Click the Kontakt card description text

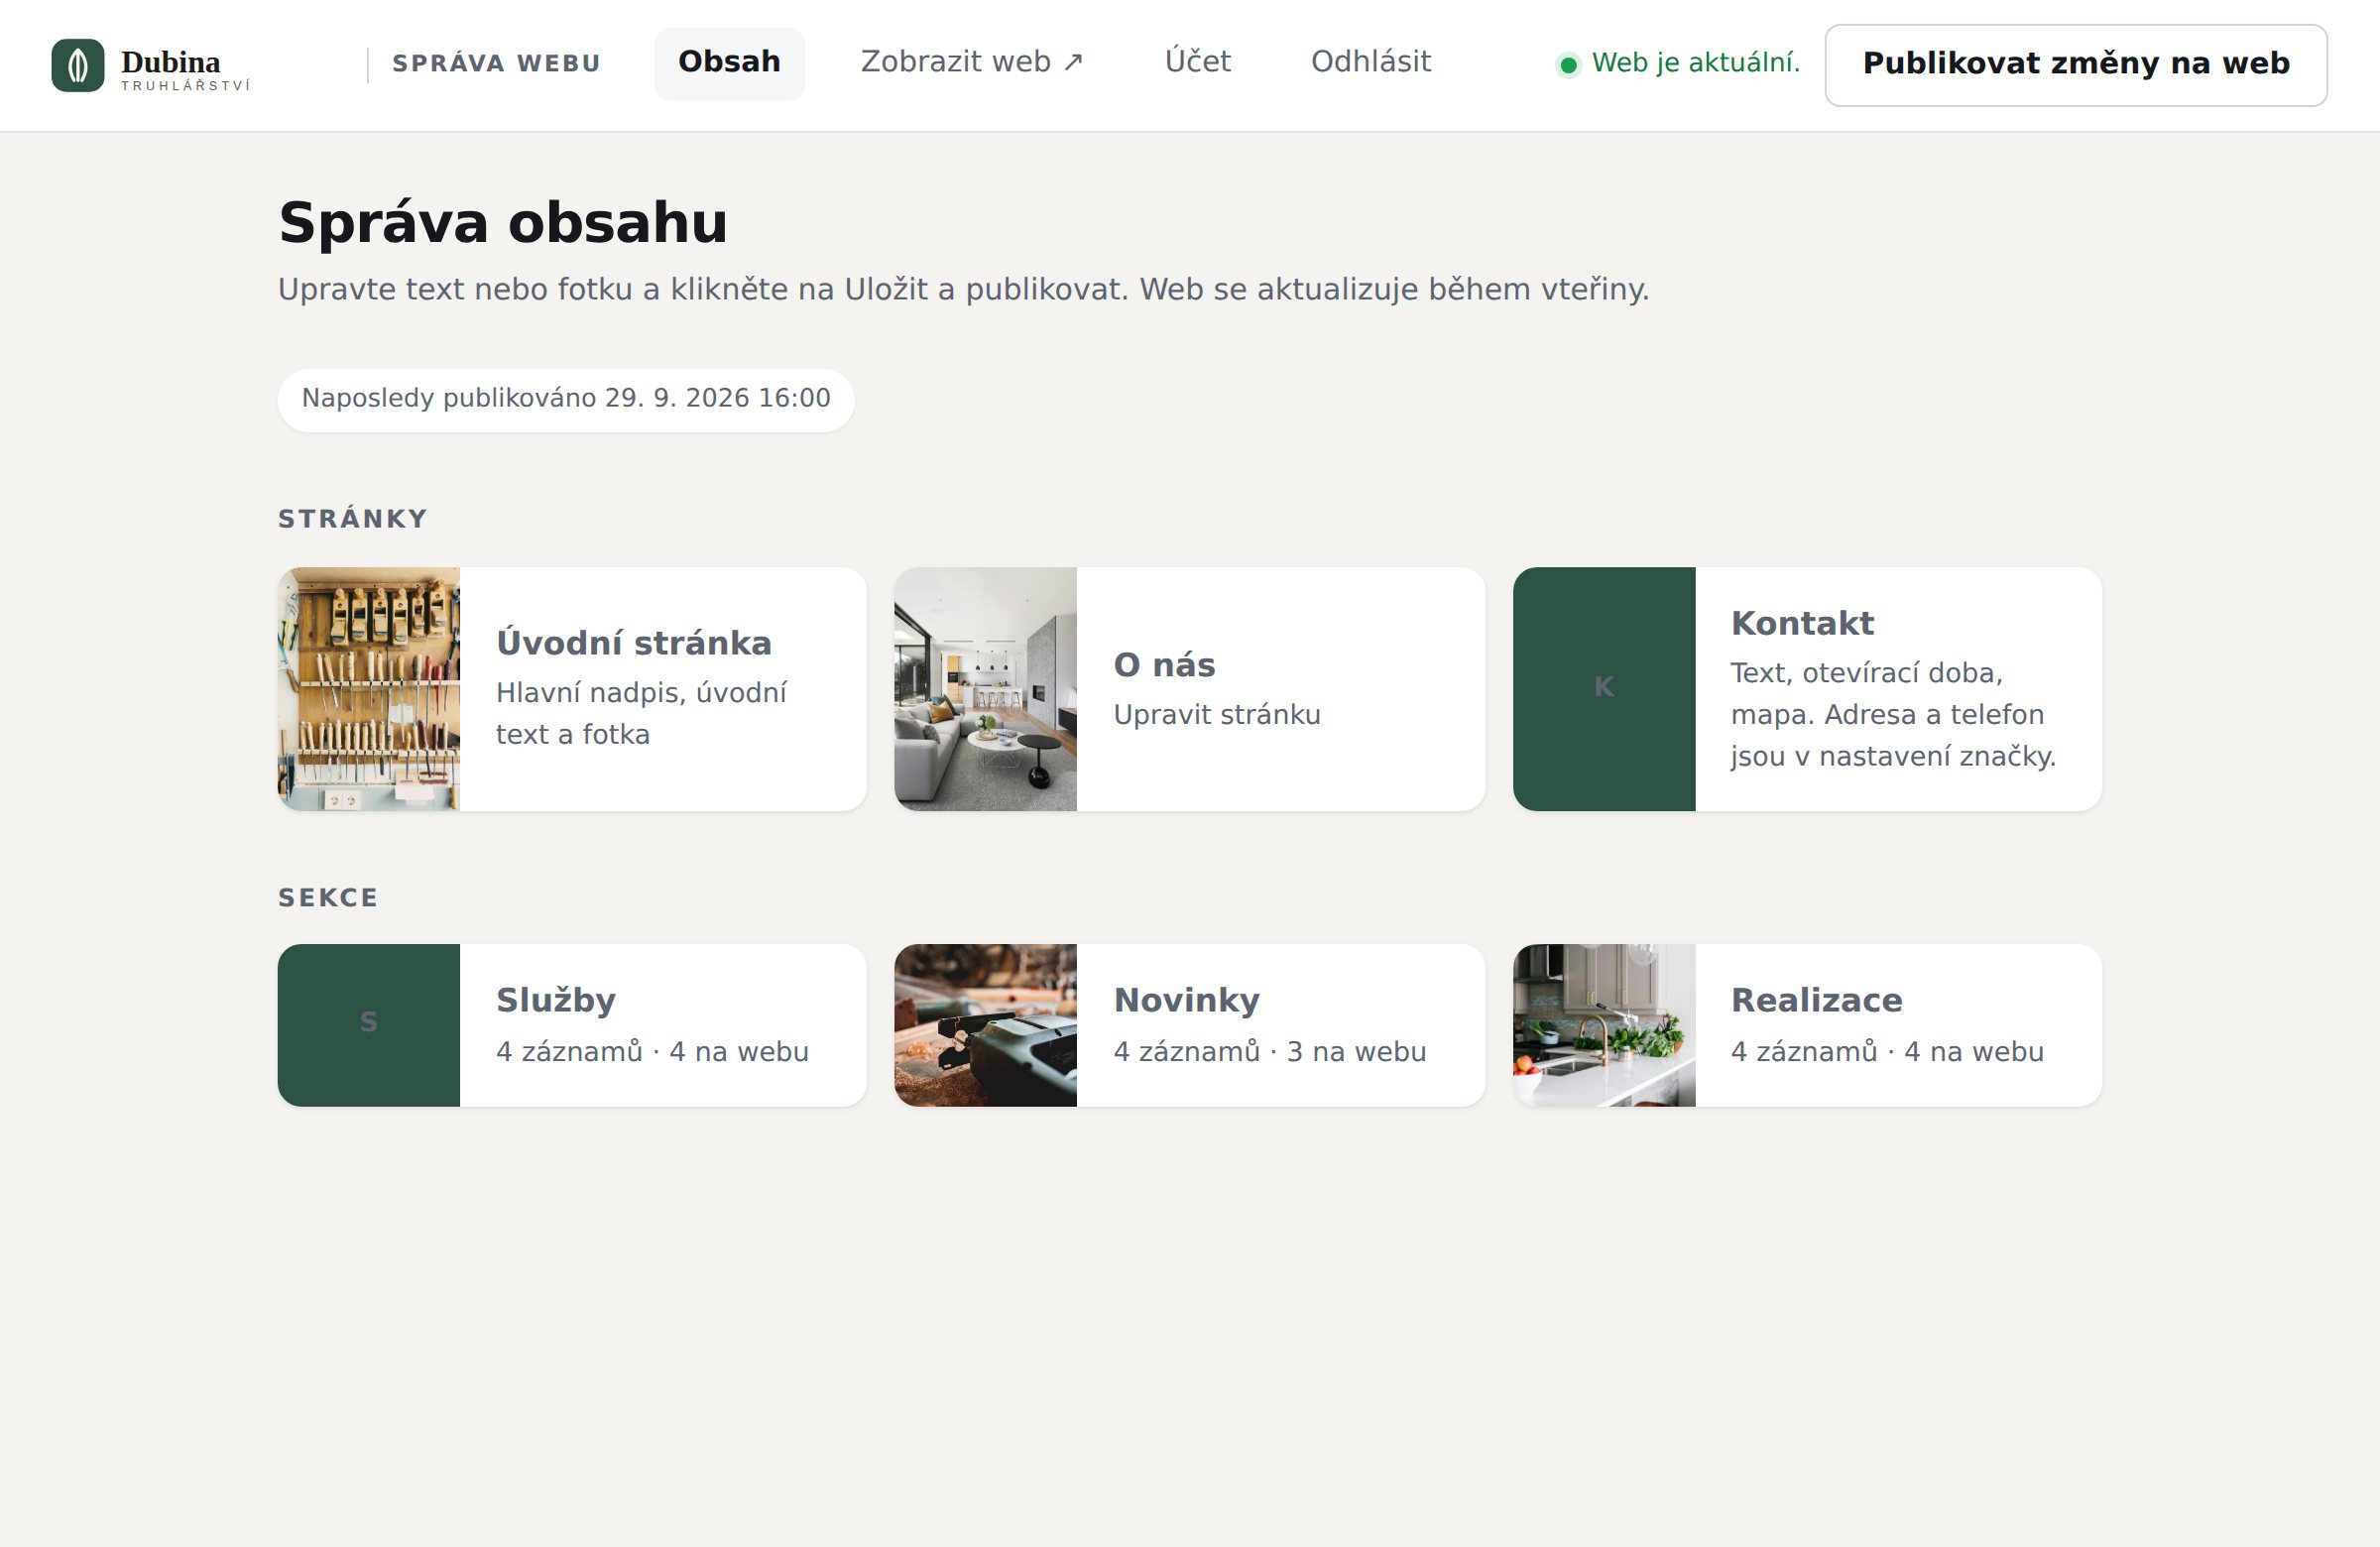(x=1892, y=714)
